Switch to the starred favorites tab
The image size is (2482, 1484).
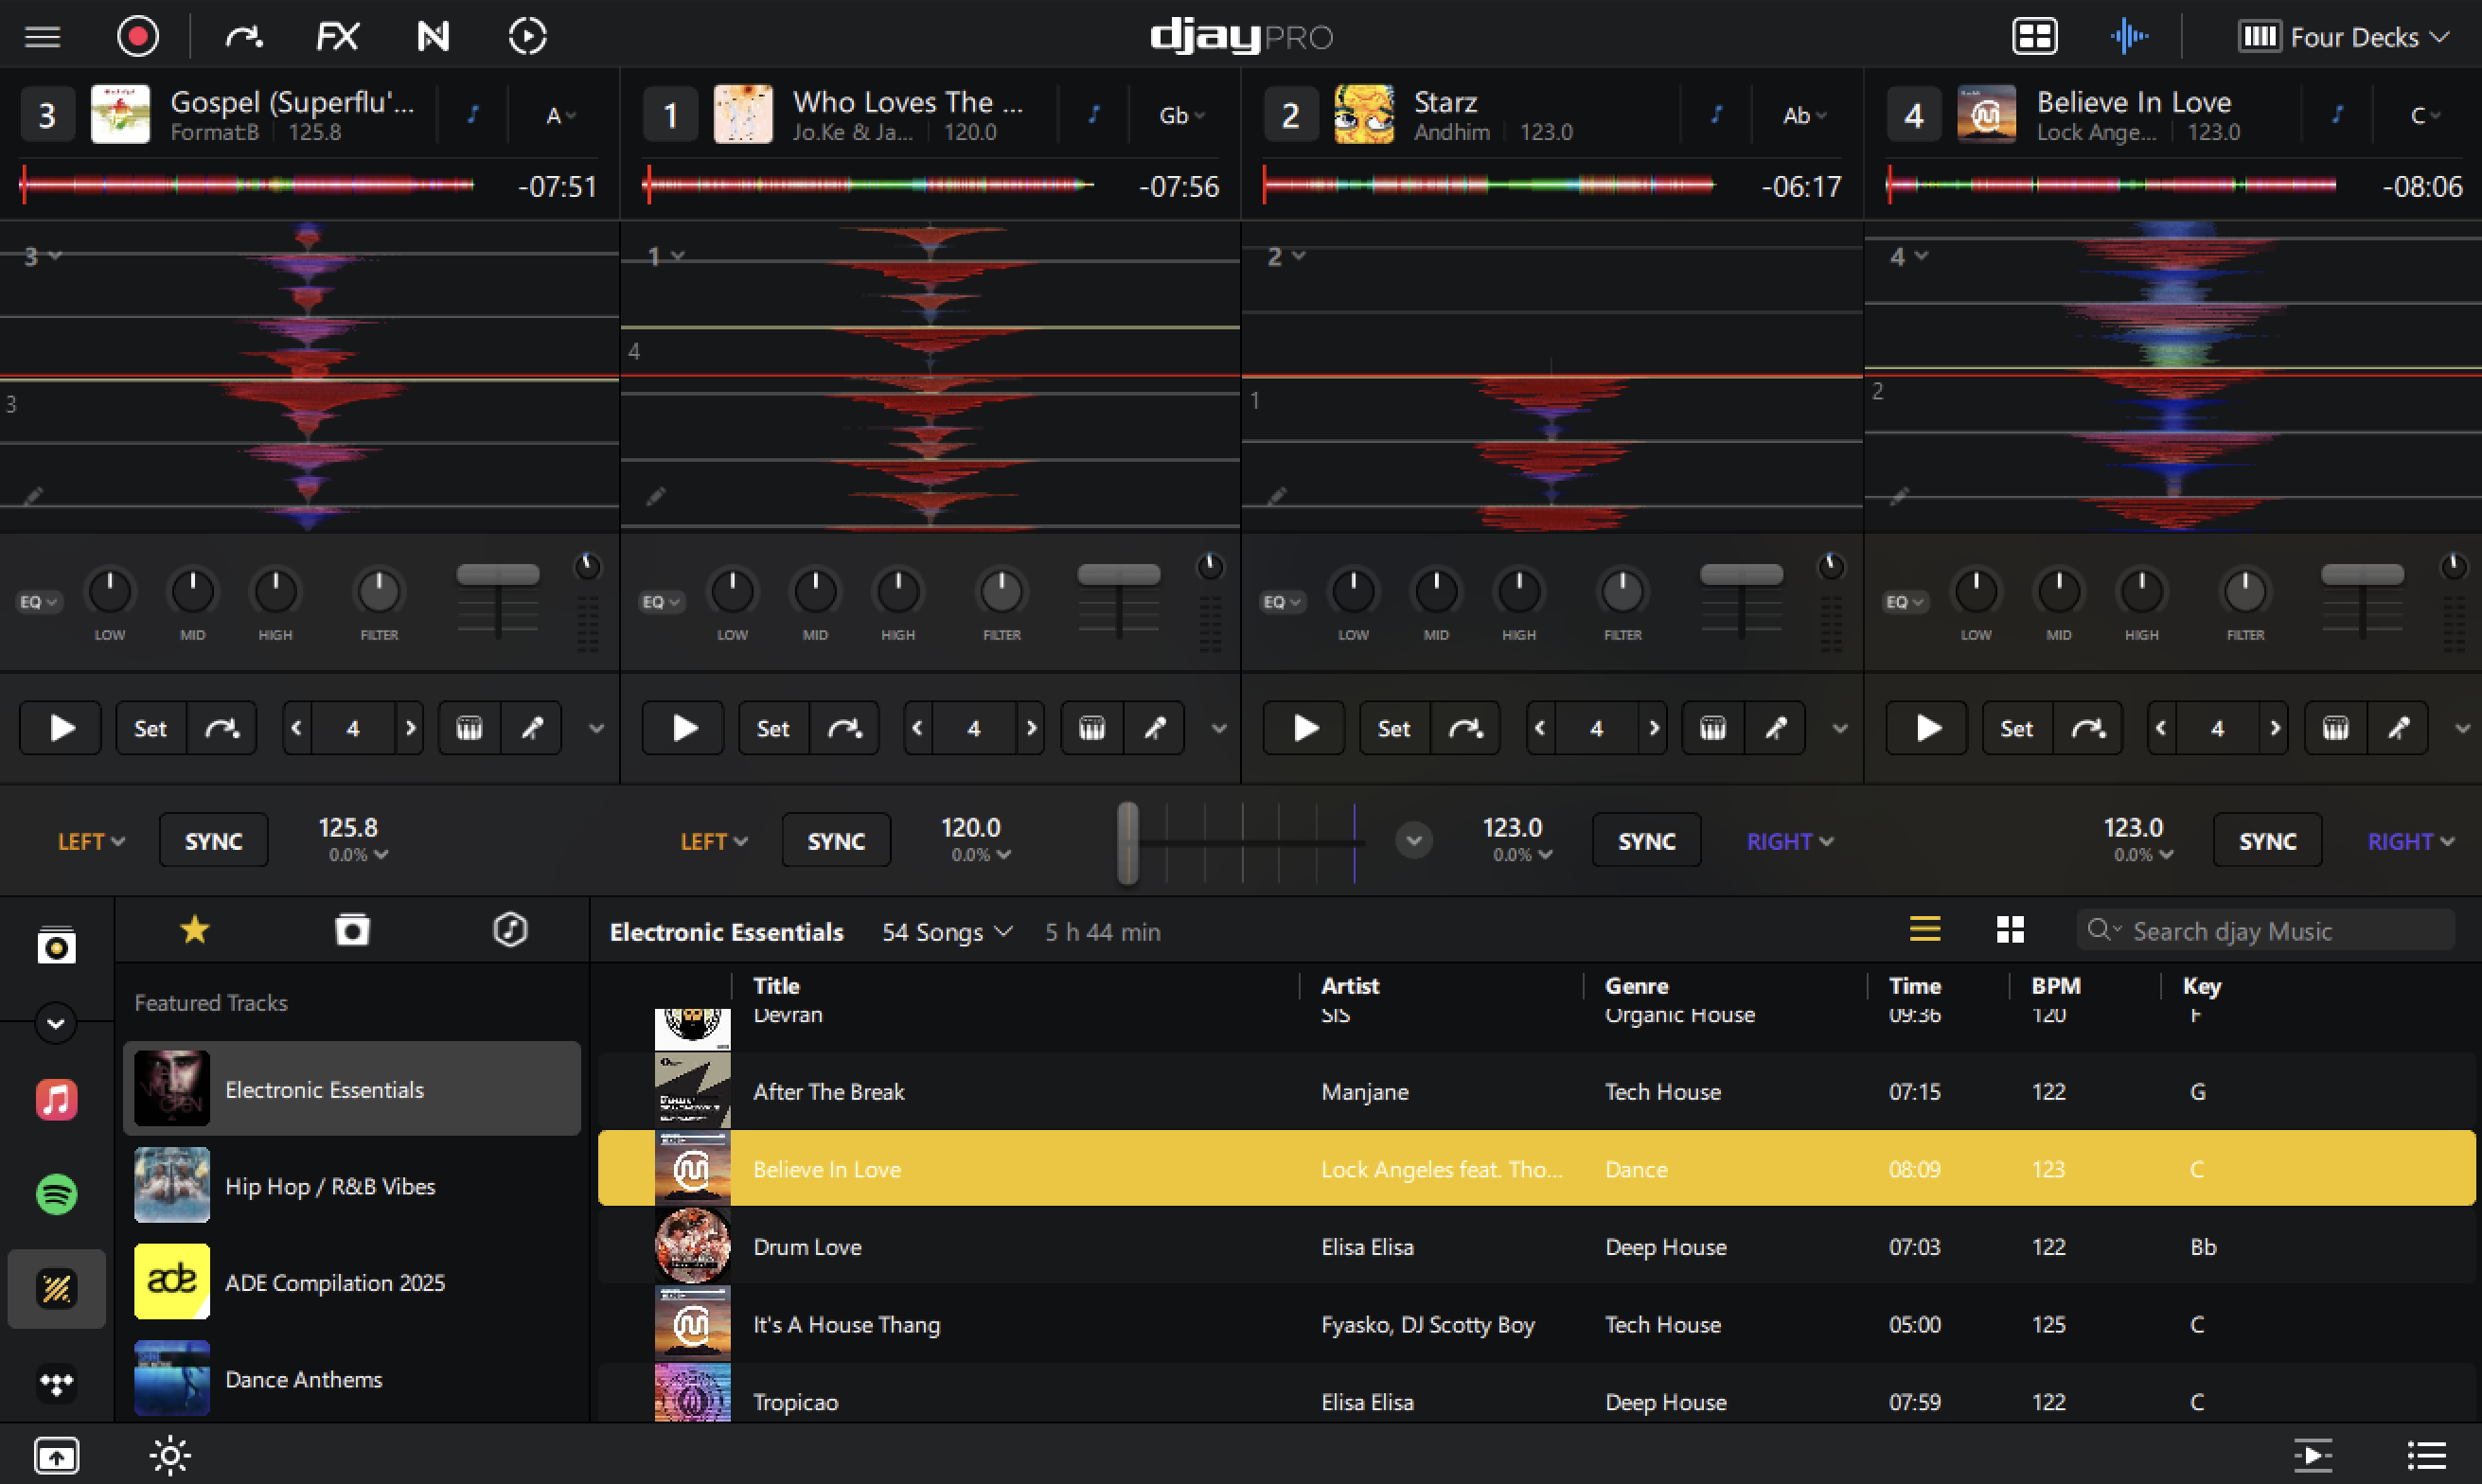point(194,930)
